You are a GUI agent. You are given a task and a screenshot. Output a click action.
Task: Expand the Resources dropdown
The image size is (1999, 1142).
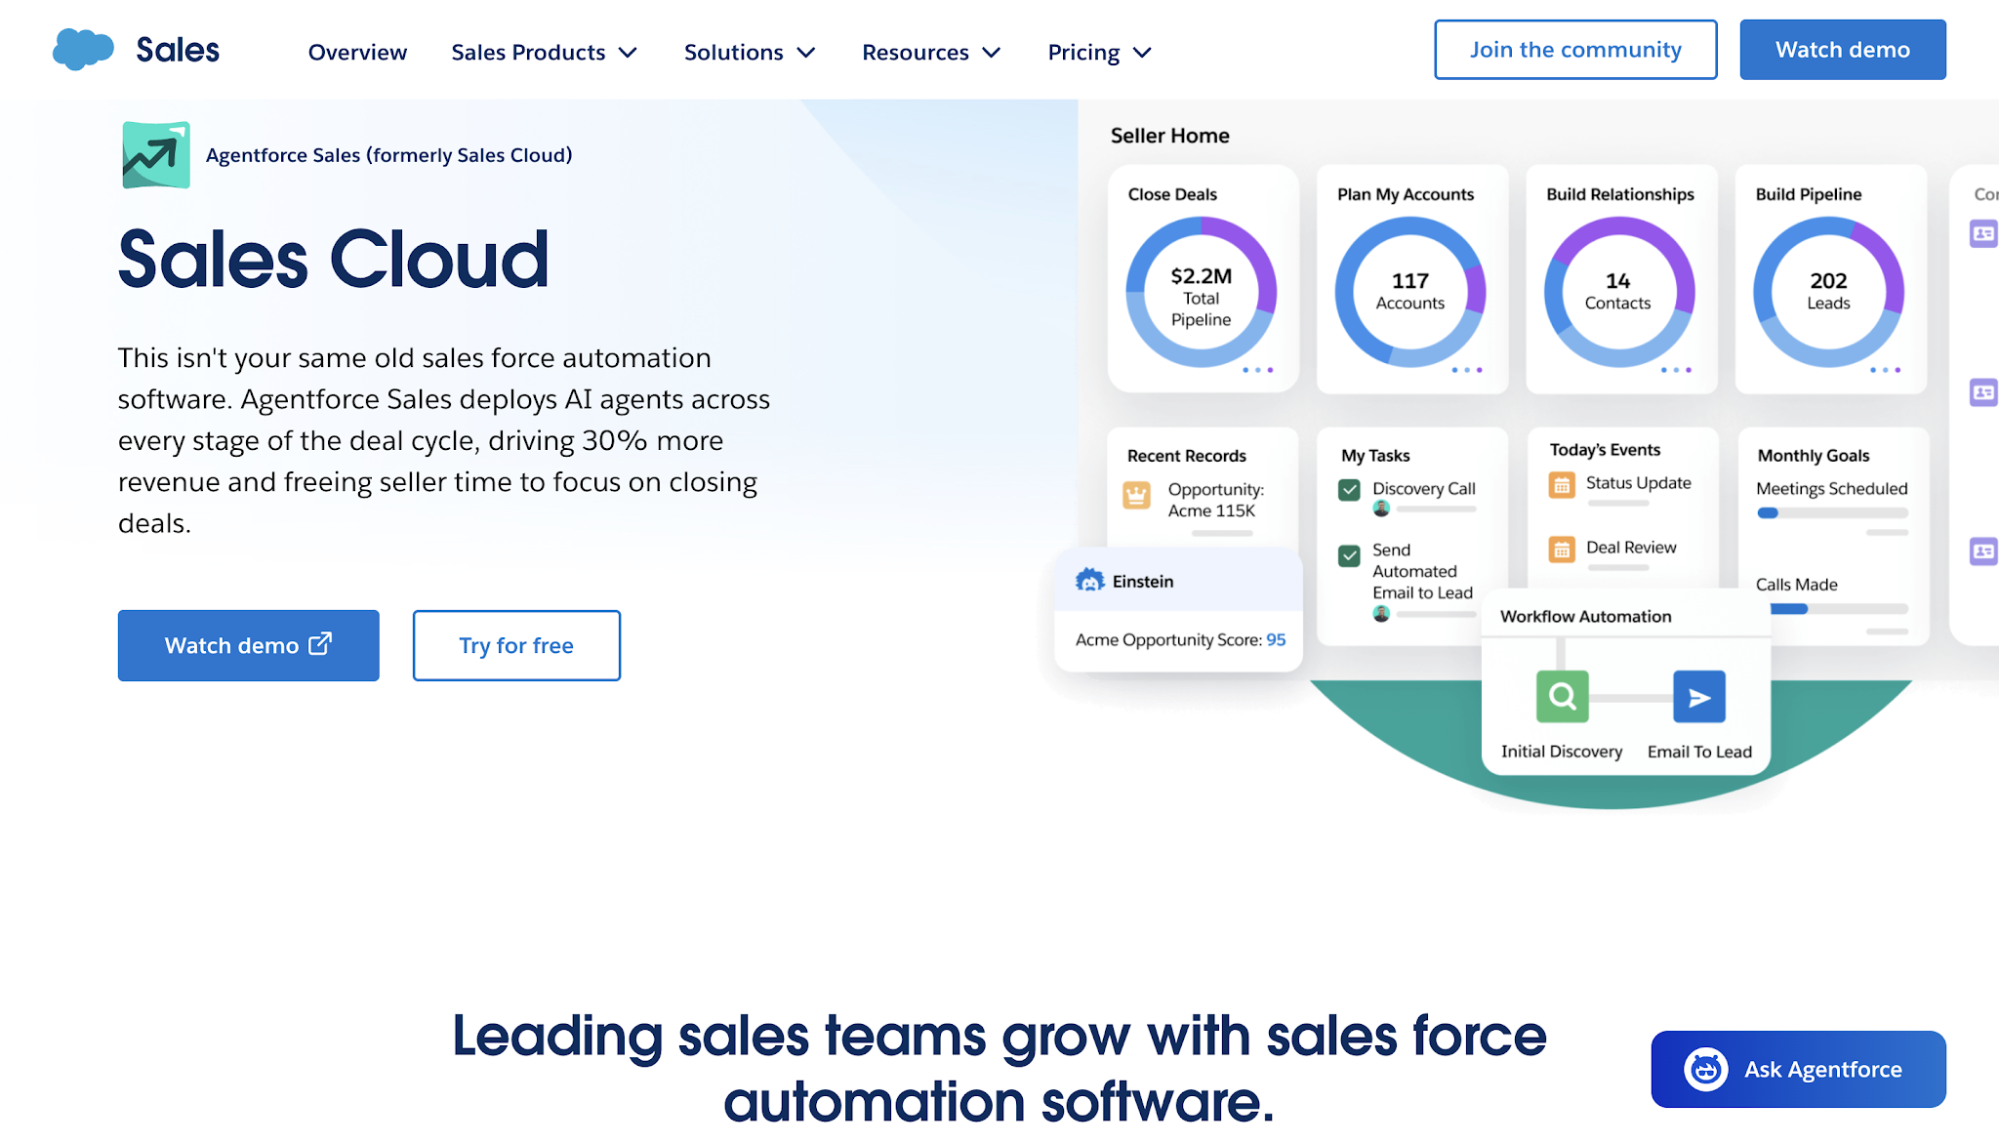[x=931, y=52]
